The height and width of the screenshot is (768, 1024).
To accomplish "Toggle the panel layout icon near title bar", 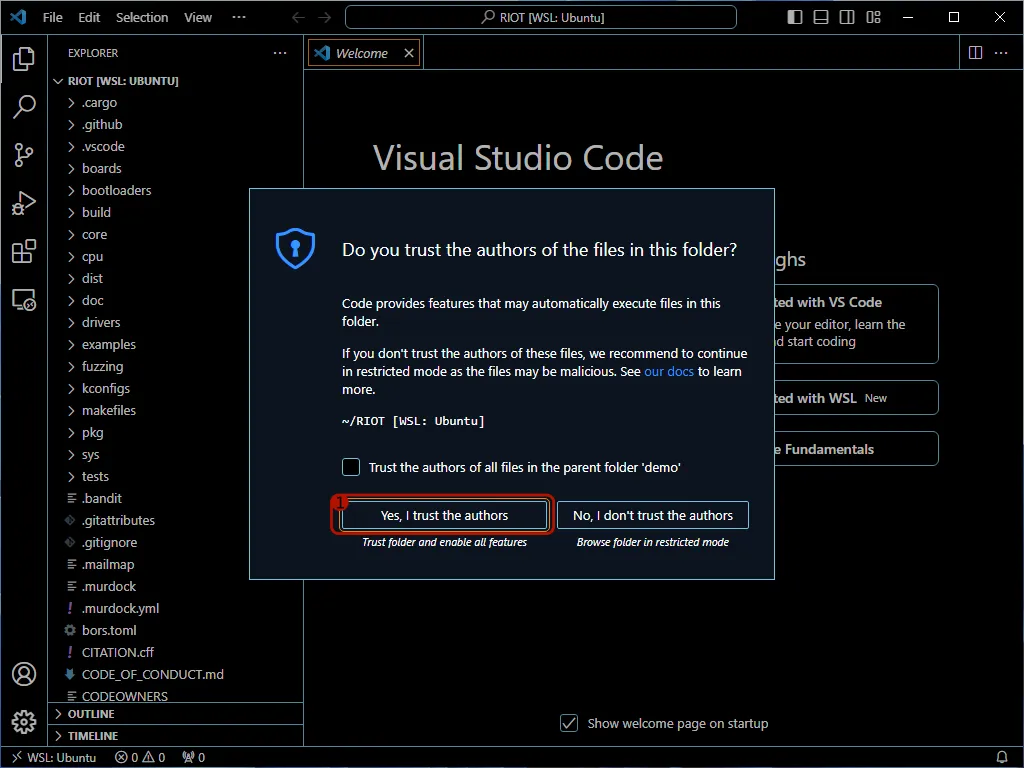I will [820, 17].
